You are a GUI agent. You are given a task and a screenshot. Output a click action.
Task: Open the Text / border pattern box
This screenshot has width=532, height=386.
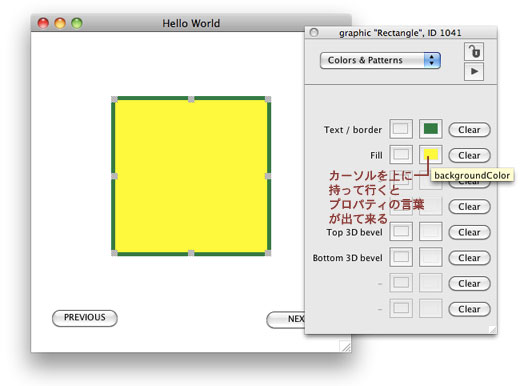(401, 129)
